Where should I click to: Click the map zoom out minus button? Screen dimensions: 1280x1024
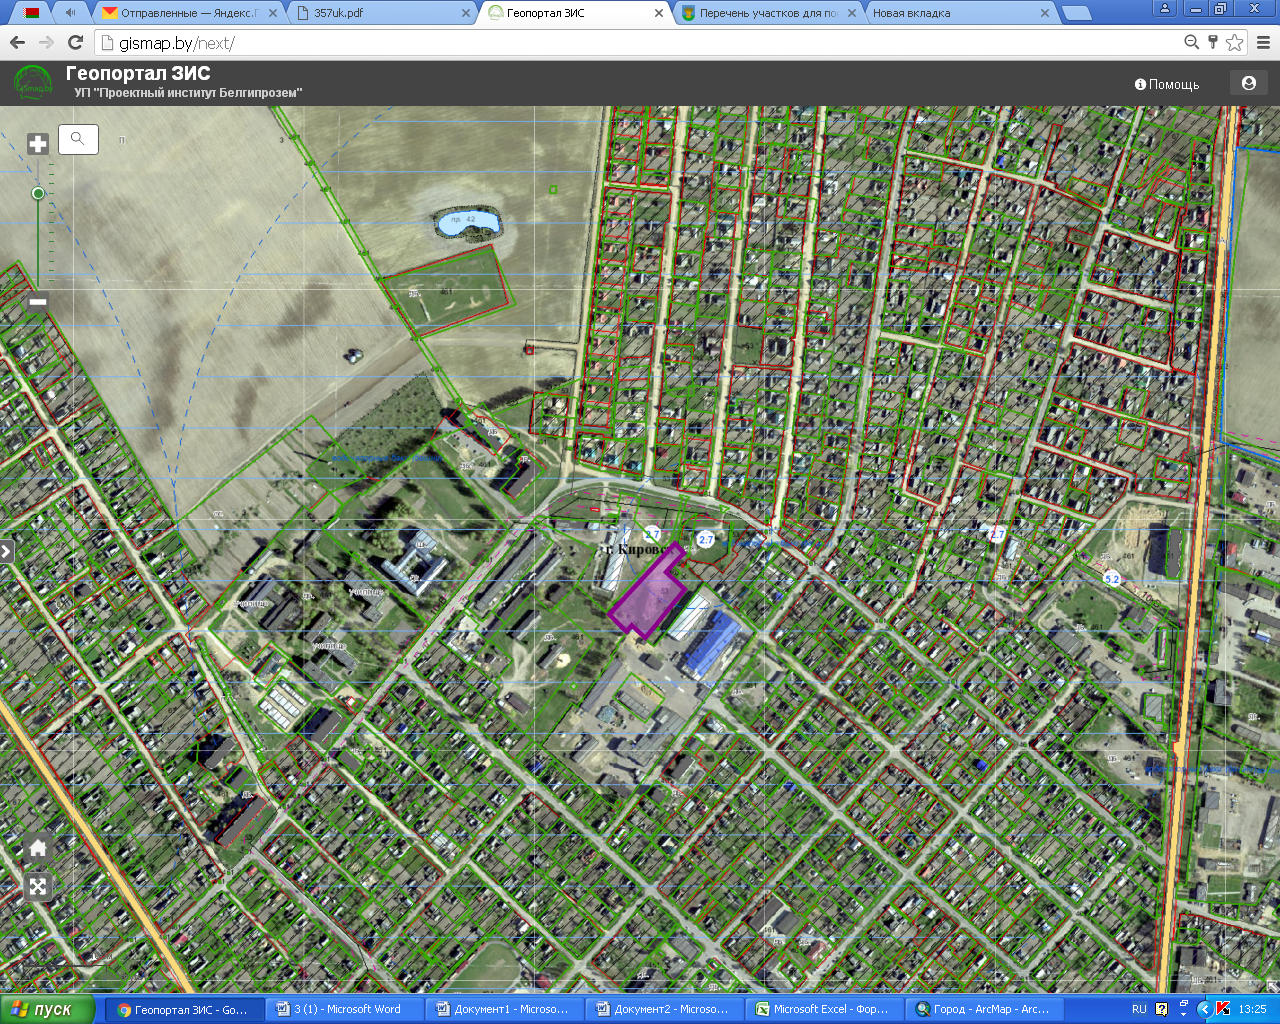pos(38,301)
